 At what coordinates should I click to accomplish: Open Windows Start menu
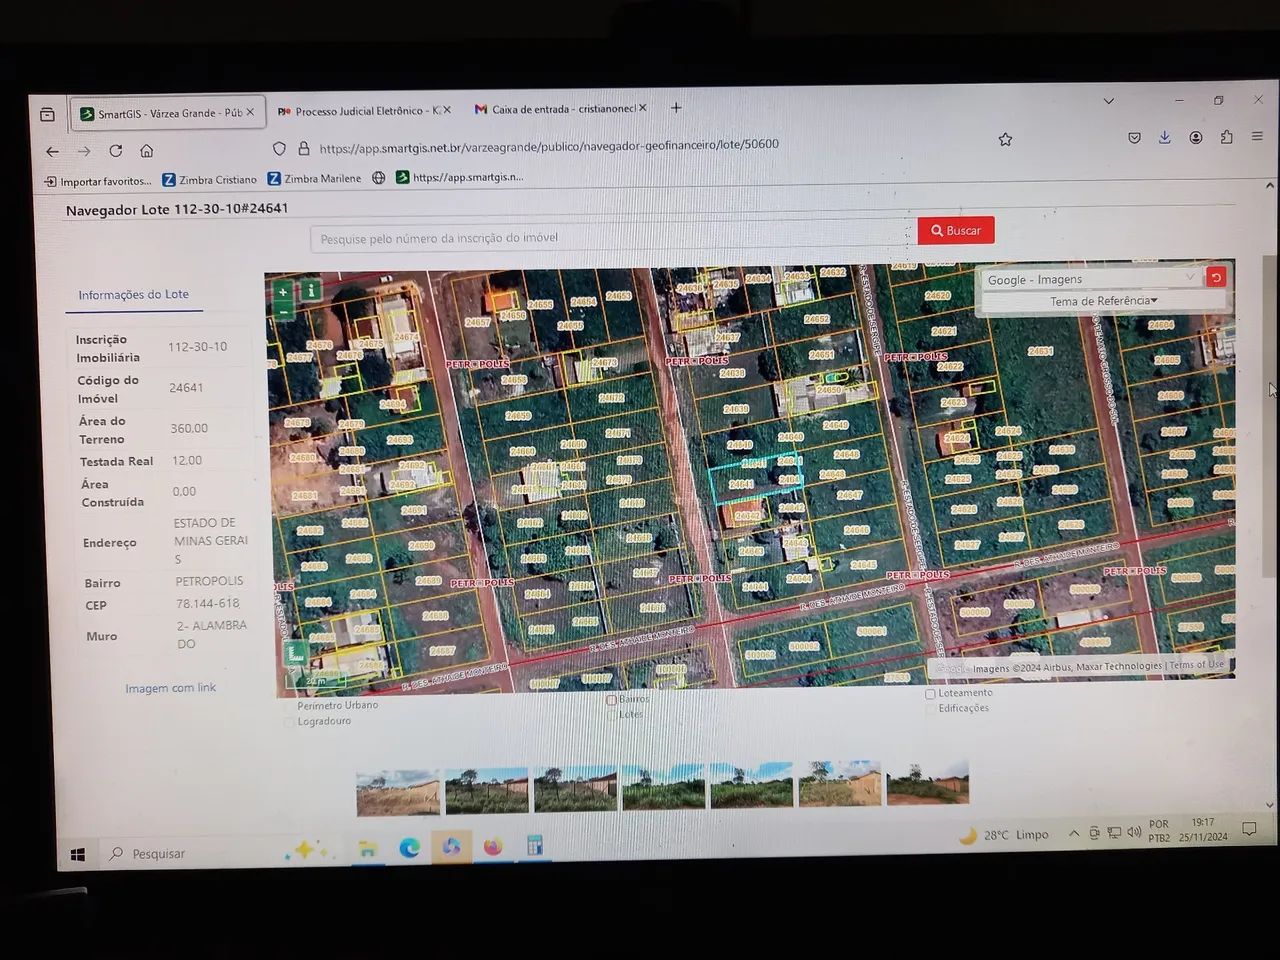(78, 854)
